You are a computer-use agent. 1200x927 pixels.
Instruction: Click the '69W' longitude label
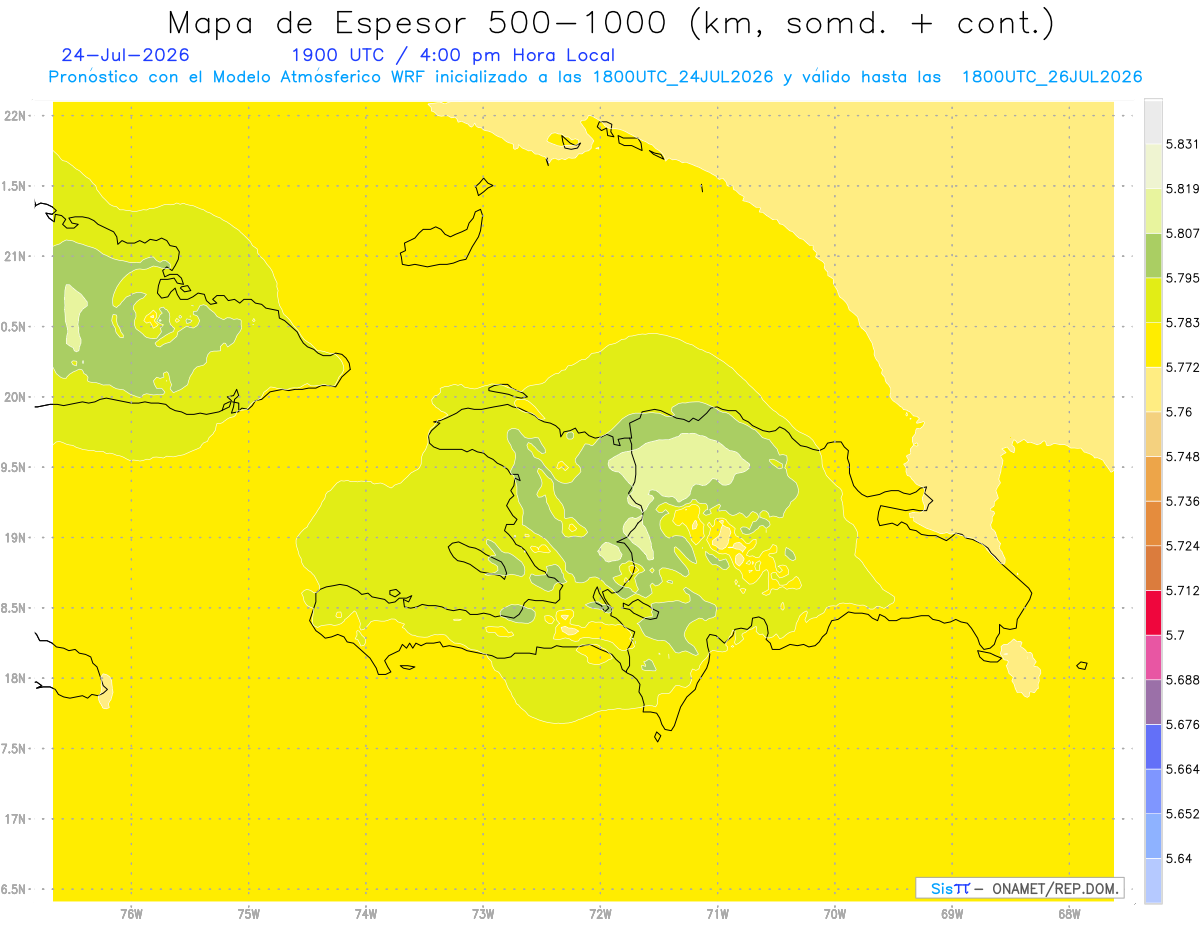[951, 914]
